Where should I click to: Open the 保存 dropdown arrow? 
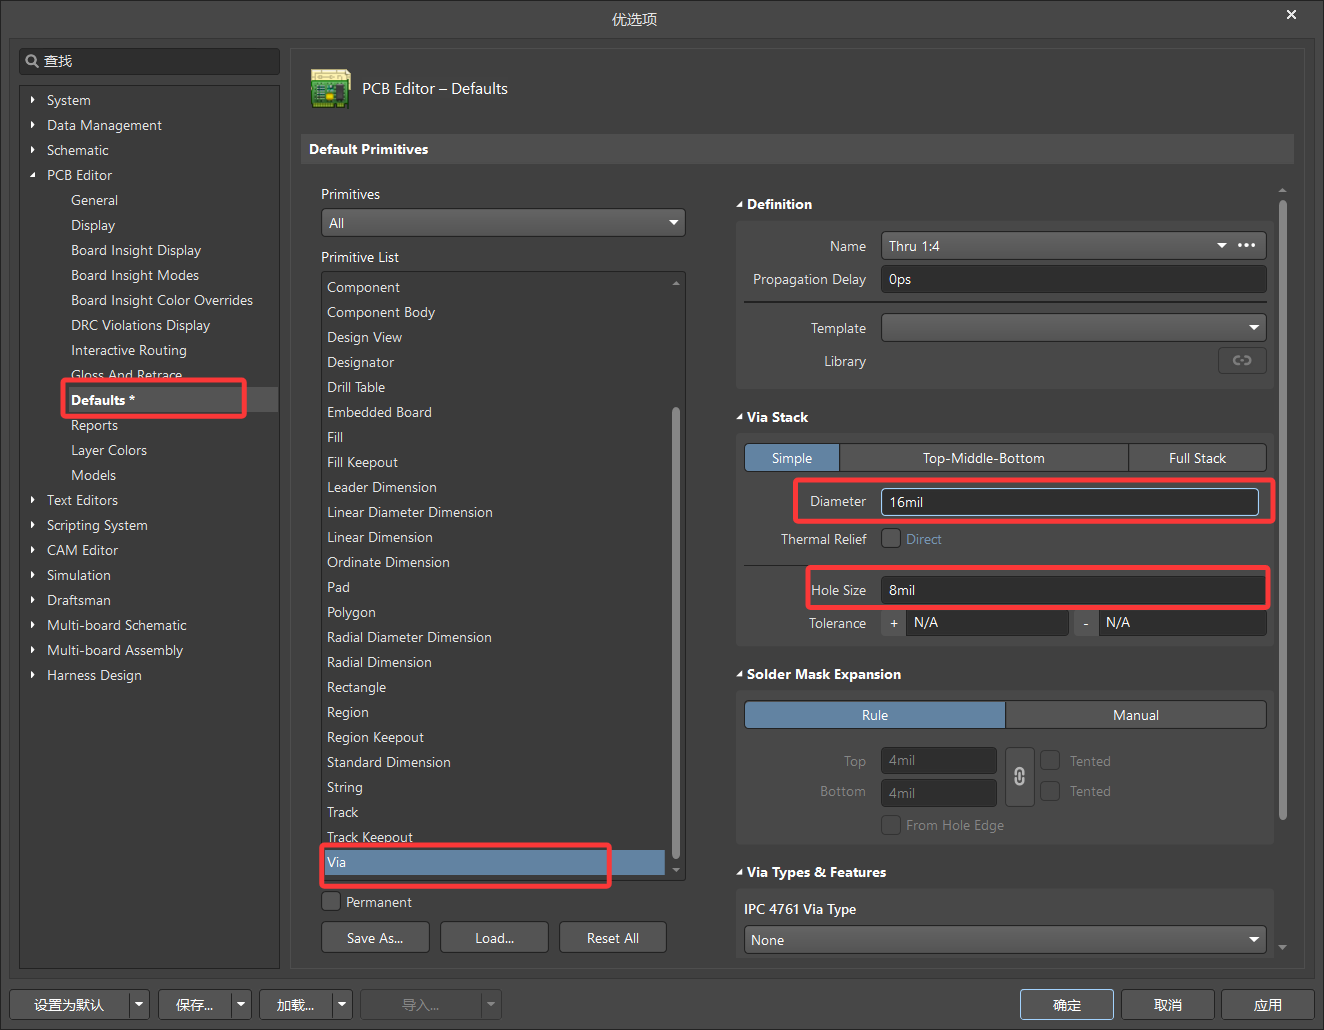[x=241, y=1005]
